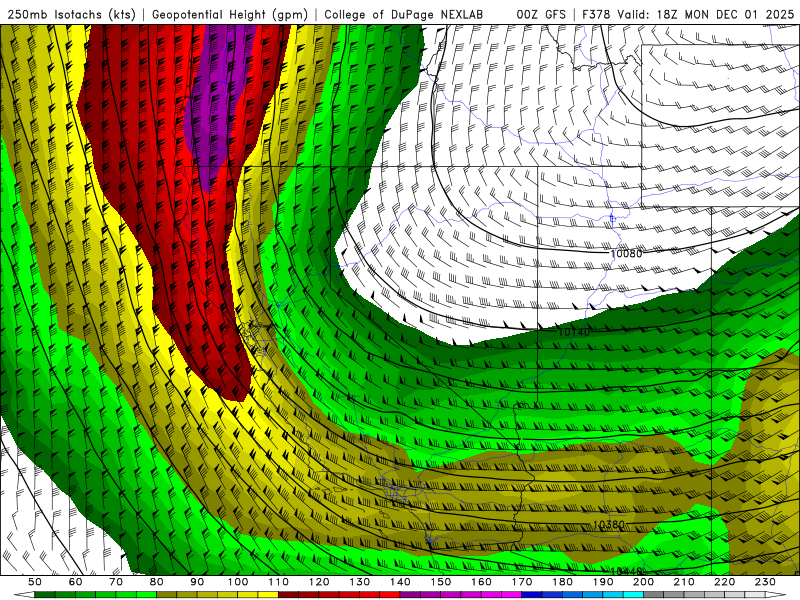Click the 210 value on the color scale
Image resolution: width=800 pixels, height=600 pixels.
pyautogui.click(x=684, y=582)
